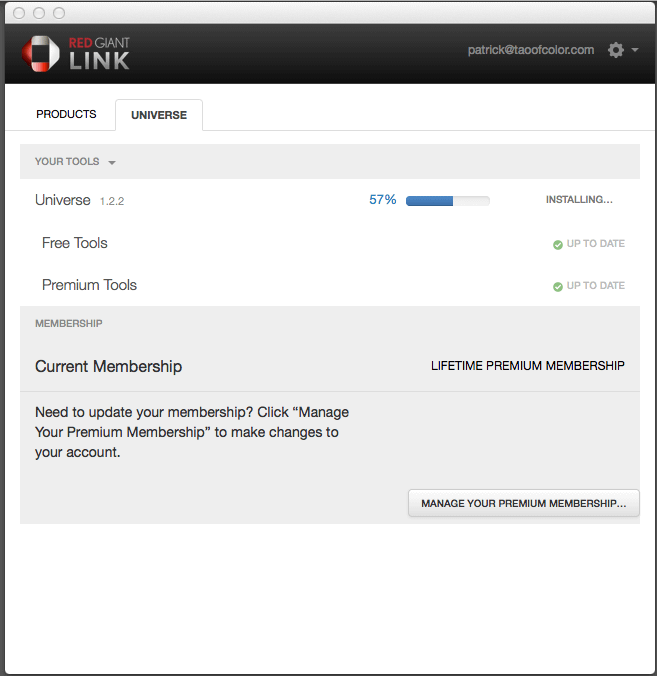Open the settings gear menu
657x676 pixels.
(x=616, y=50)
